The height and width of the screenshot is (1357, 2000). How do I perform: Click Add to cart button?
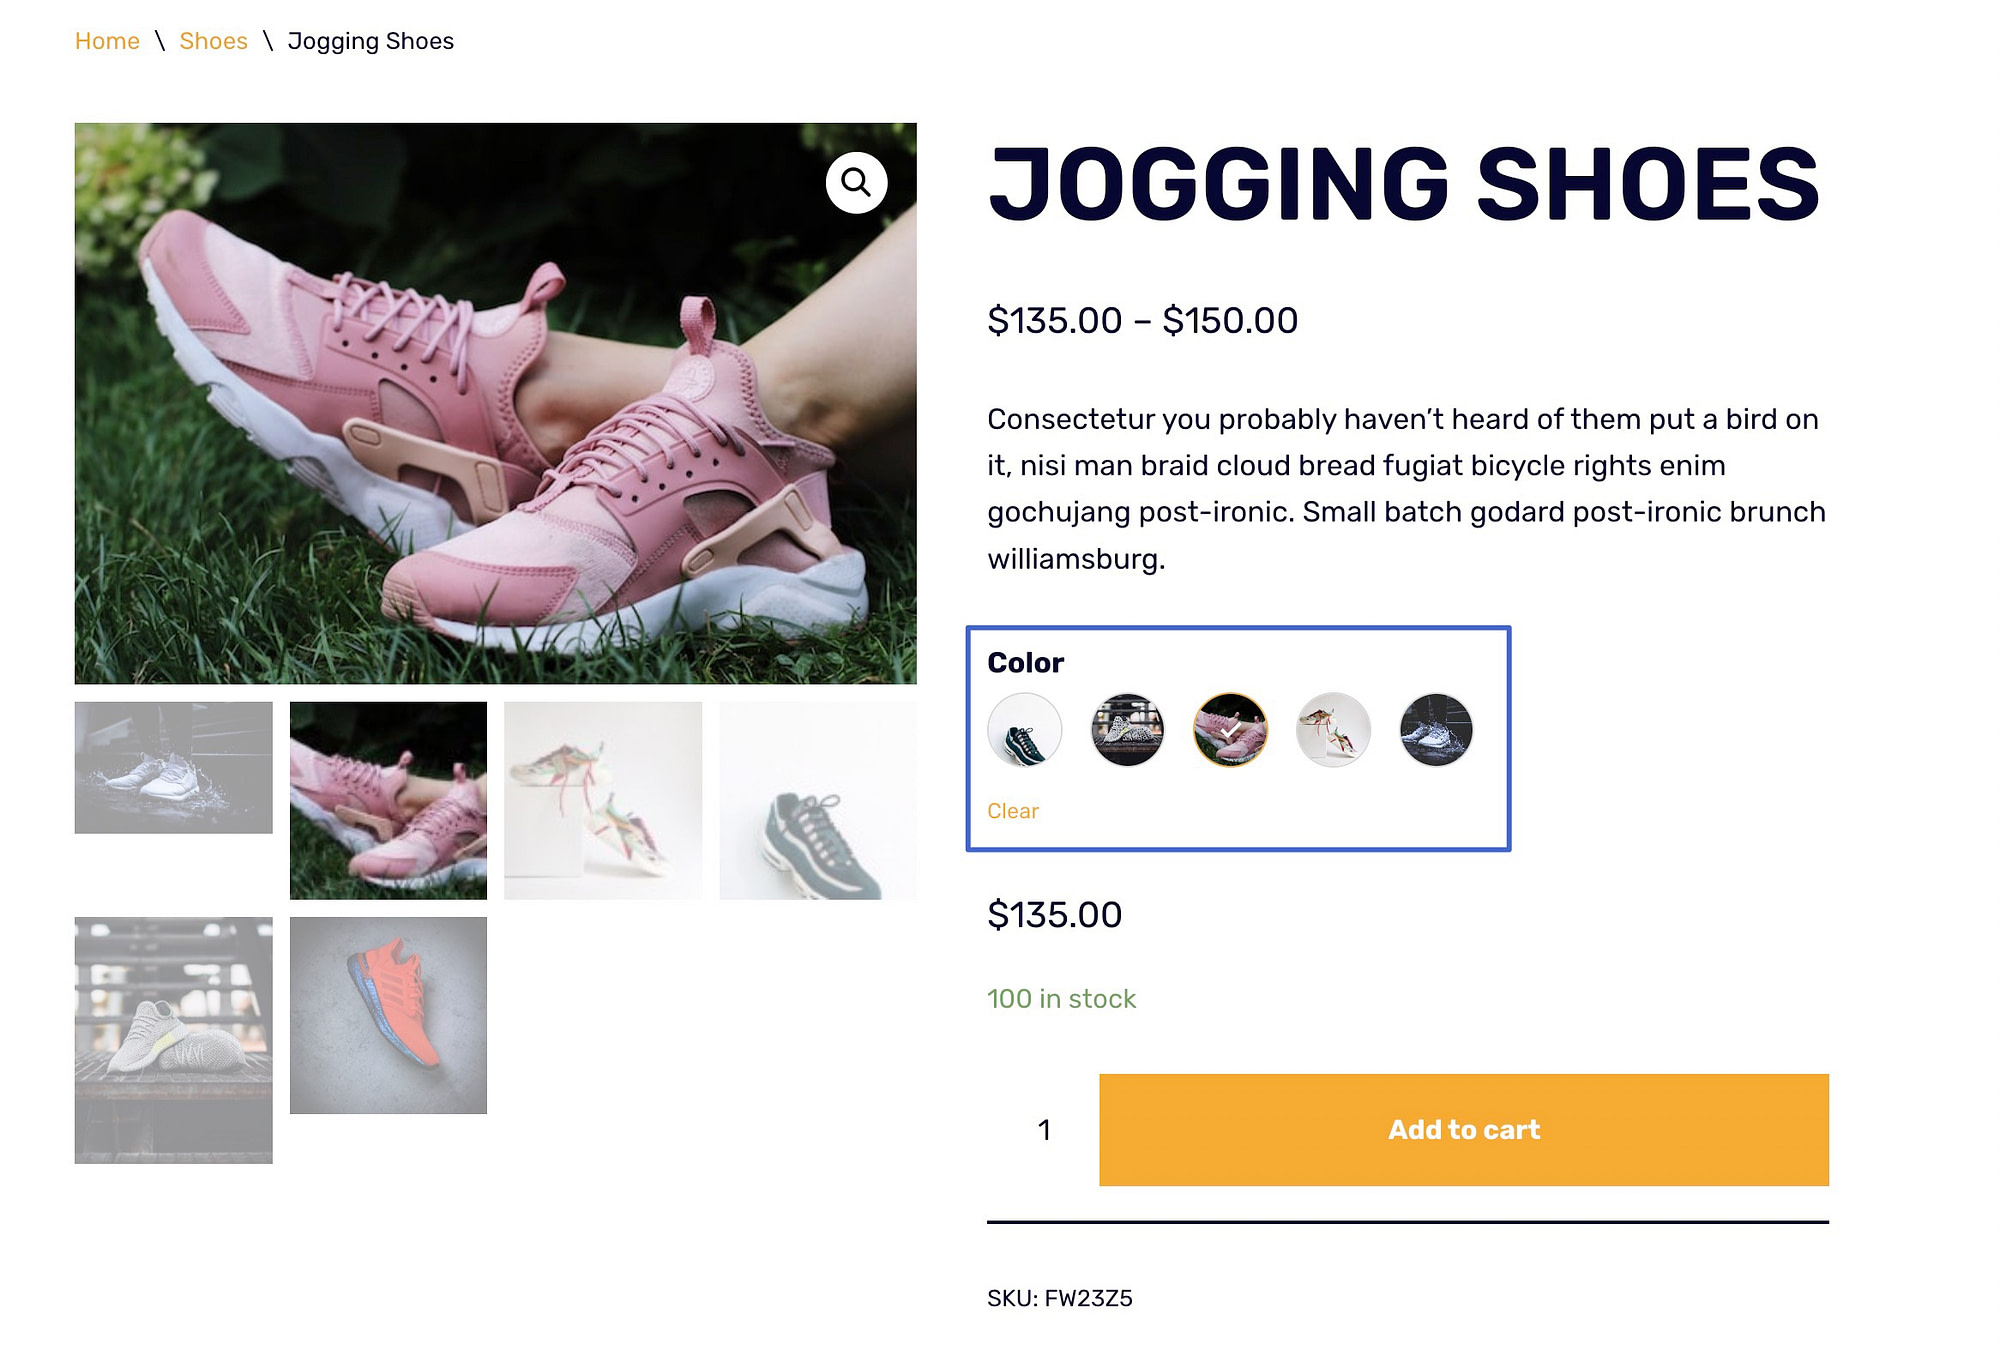1464,1130
